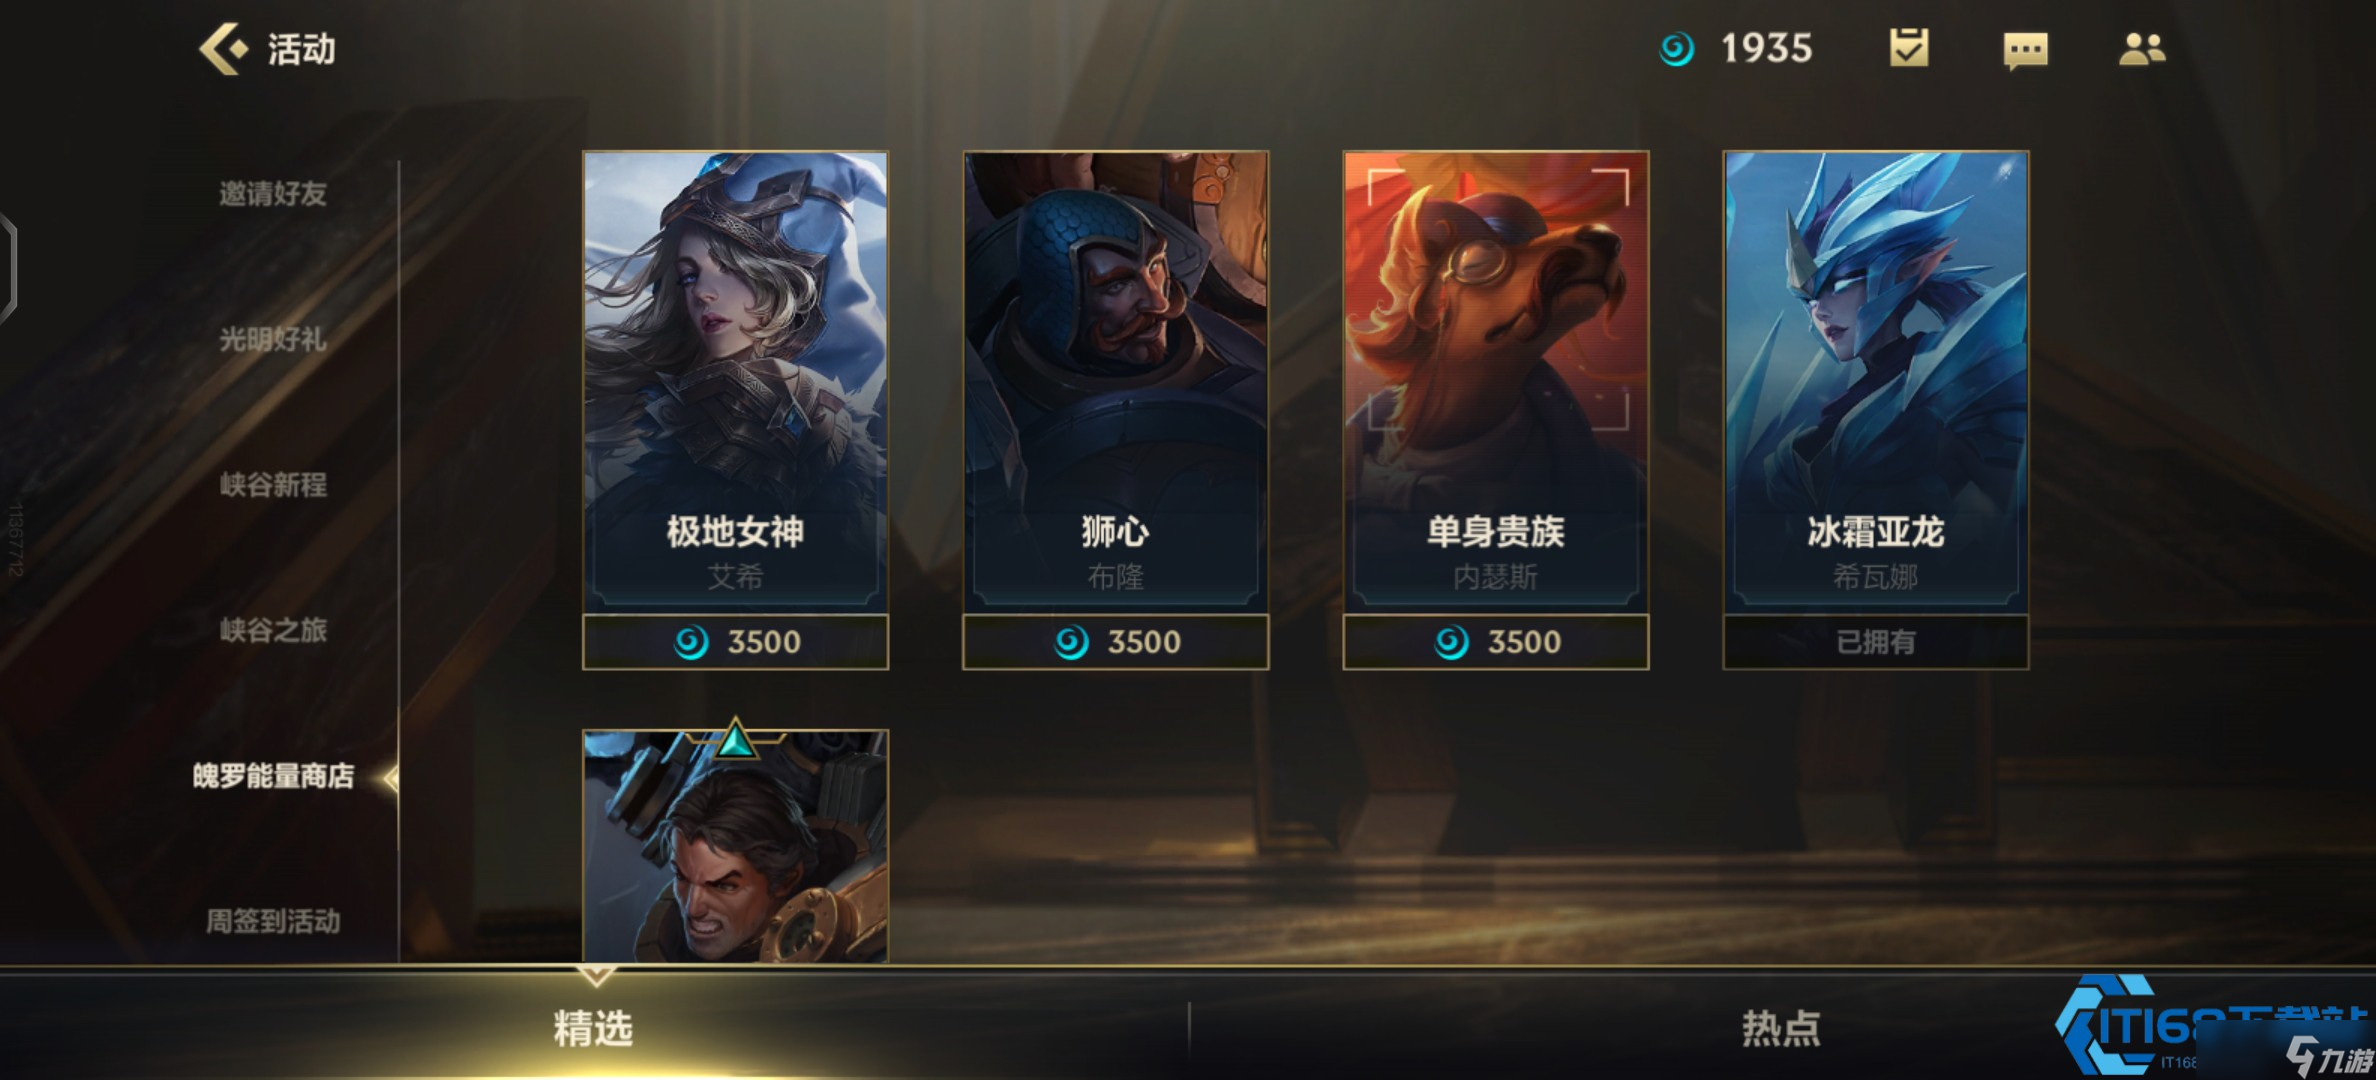This screenshot has height=1080, width=2376.
Task: Go back using the arrow beside 活动
Action: (223, 49)
